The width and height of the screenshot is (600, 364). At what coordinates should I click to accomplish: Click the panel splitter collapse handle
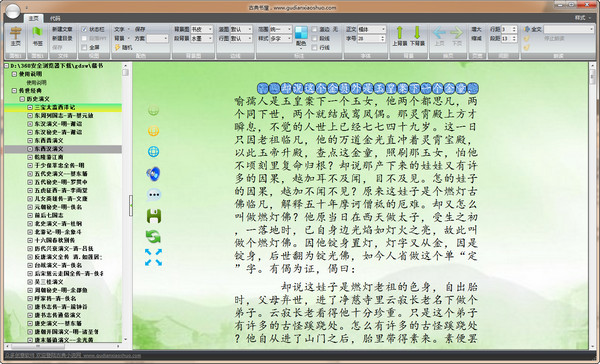click(130, 206)
